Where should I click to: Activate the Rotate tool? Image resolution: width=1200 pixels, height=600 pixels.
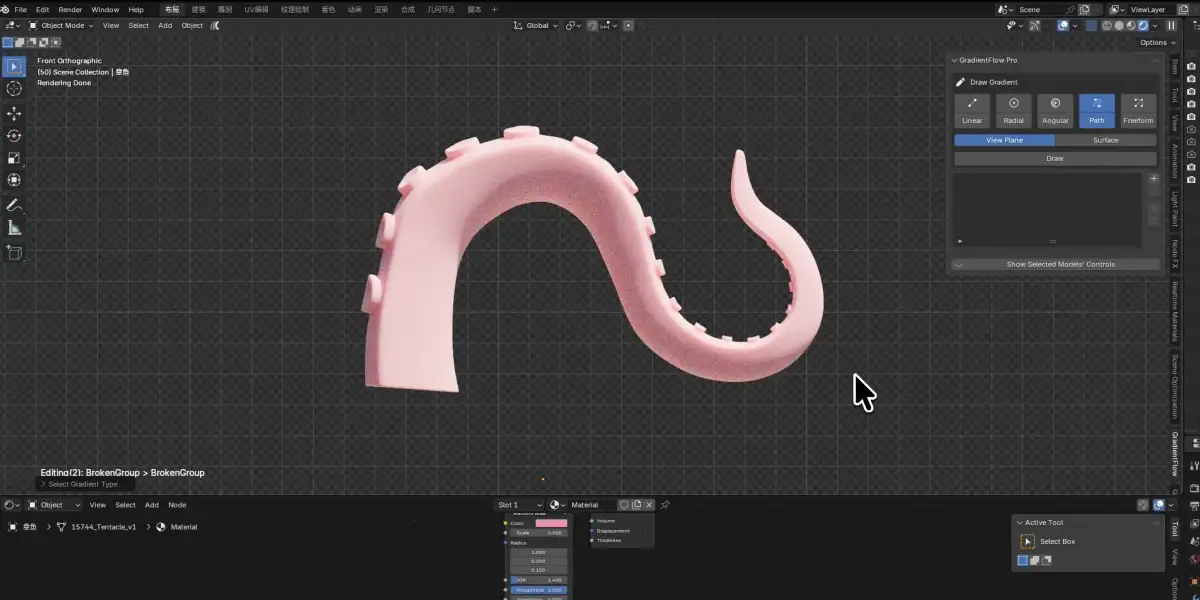point(14,136)
